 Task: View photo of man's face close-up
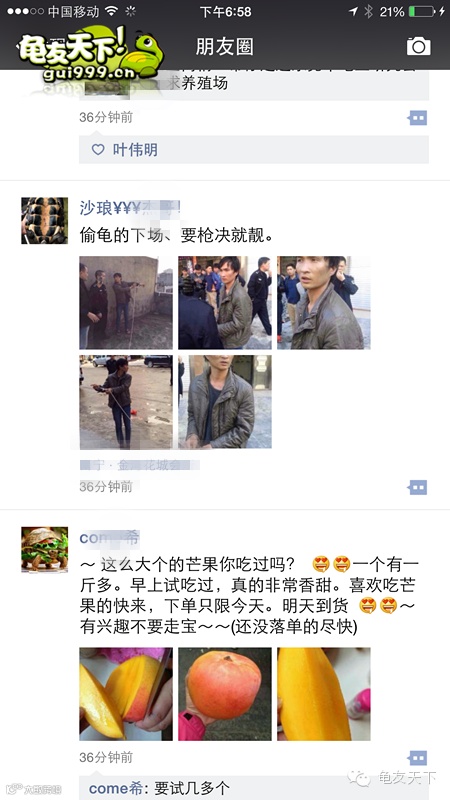[324, 303]
